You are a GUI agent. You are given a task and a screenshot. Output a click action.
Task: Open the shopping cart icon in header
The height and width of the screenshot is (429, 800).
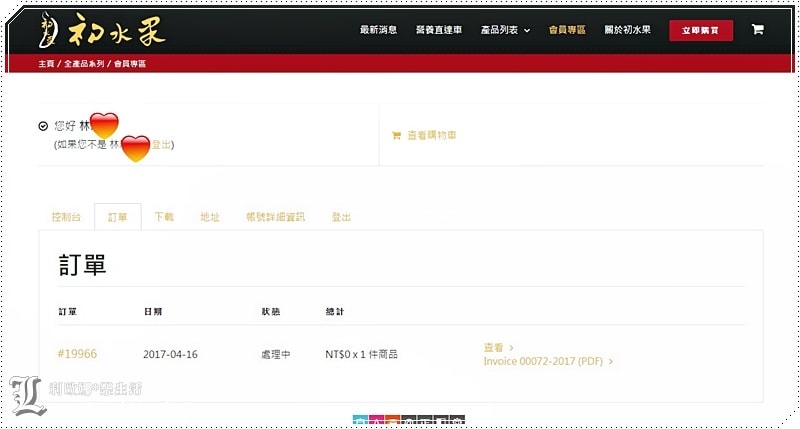point(757,30)
